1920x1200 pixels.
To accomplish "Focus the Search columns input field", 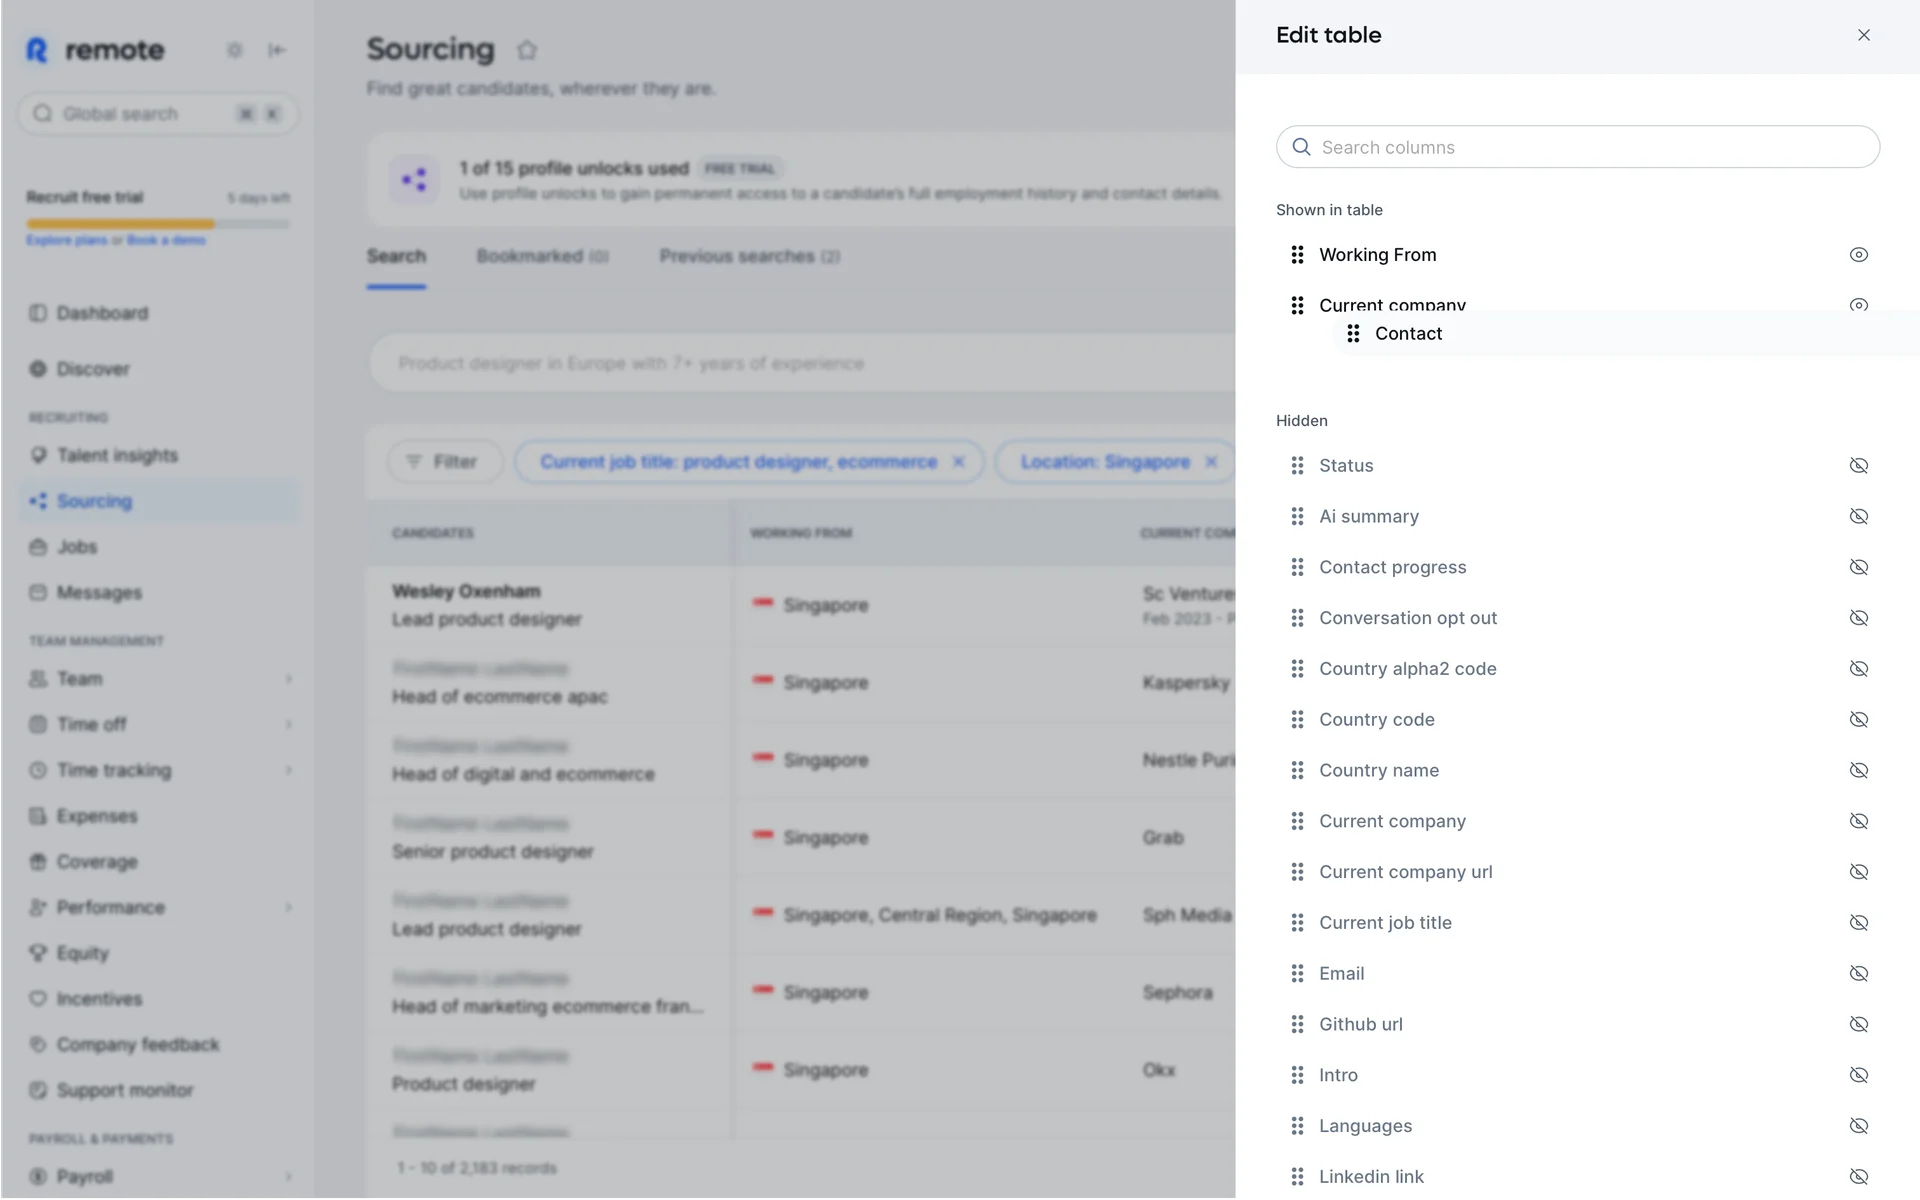I will pyautogui.click(x=1590, y=147).
